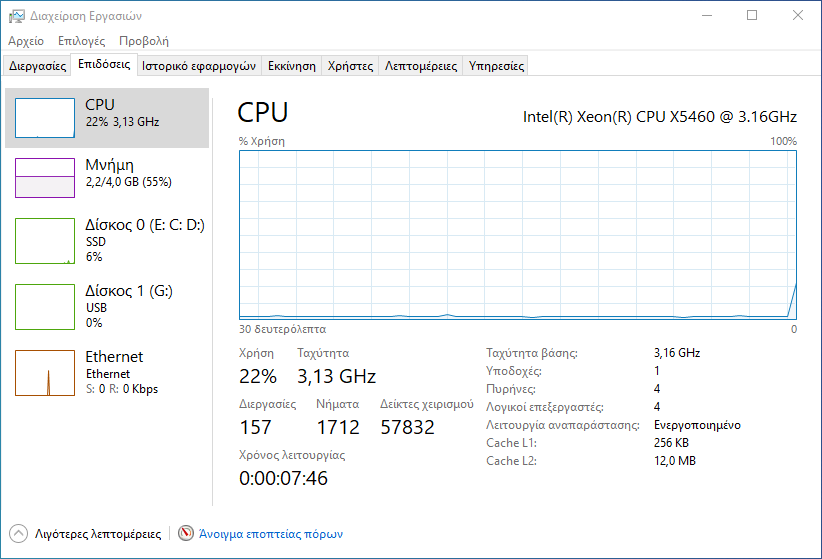Screen dimensions: 822x559
Task: Select the Ethernet network graph thumbnail
Action: coord(45,373)
